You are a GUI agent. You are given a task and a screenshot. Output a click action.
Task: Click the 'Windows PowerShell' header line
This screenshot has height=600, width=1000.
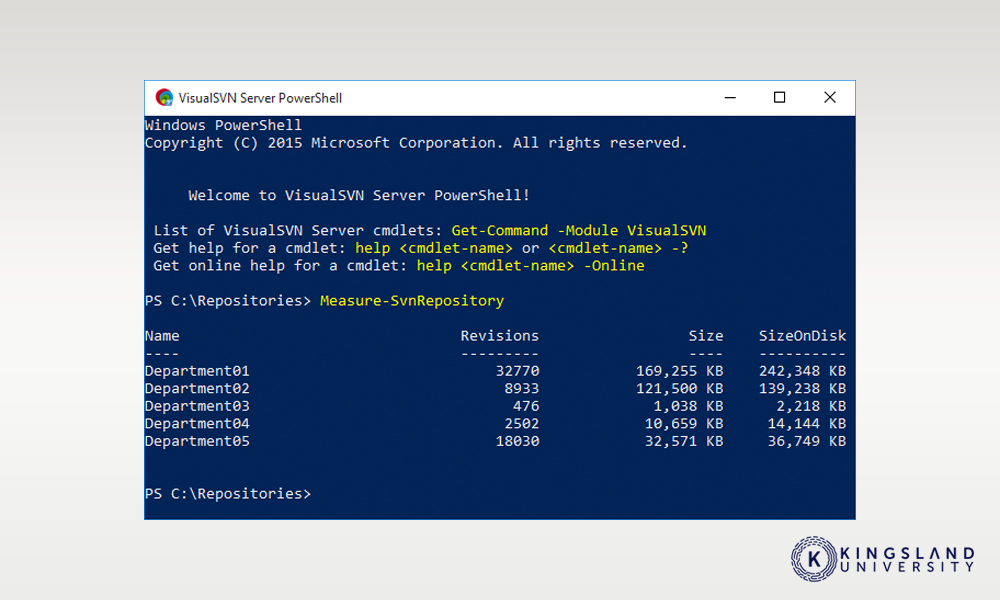pyautogui.click(x=223, y=125)
